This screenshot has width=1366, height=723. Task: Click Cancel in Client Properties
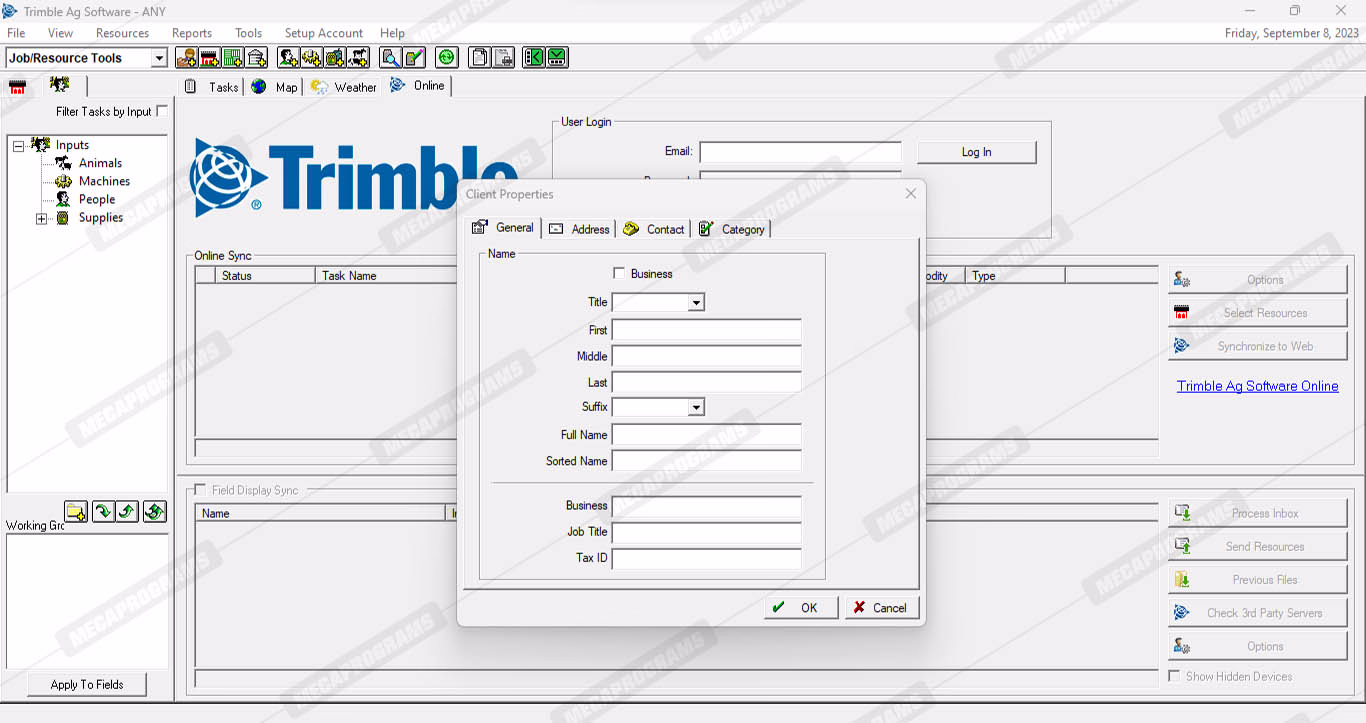(x=882, y=607)
